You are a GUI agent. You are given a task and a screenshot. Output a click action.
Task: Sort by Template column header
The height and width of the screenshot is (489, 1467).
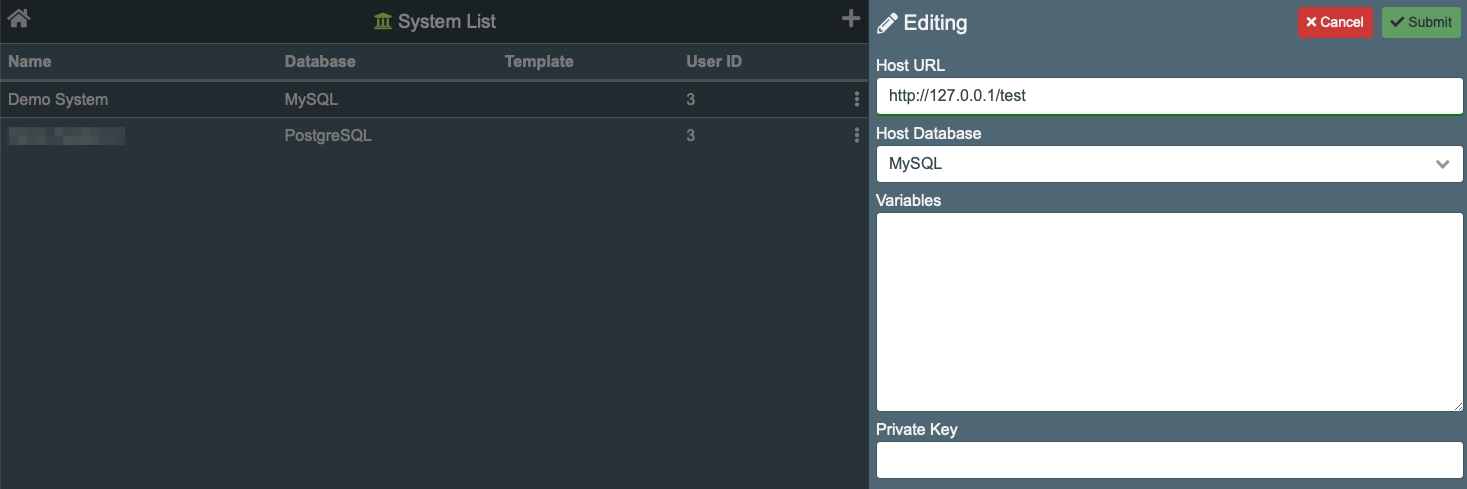[x=539, y=62]
